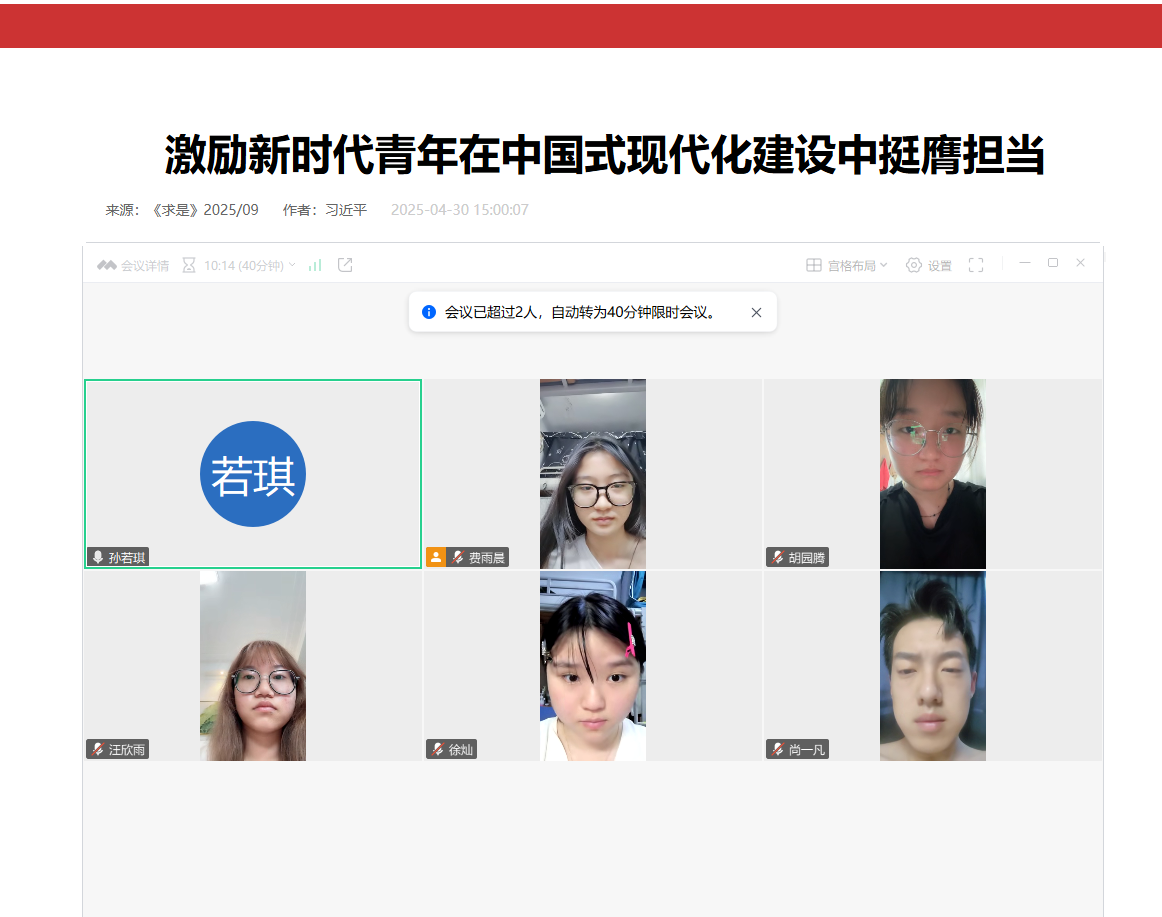Click the blue info icon in notification
The image size is (1162, 917).
click(428, 312)
